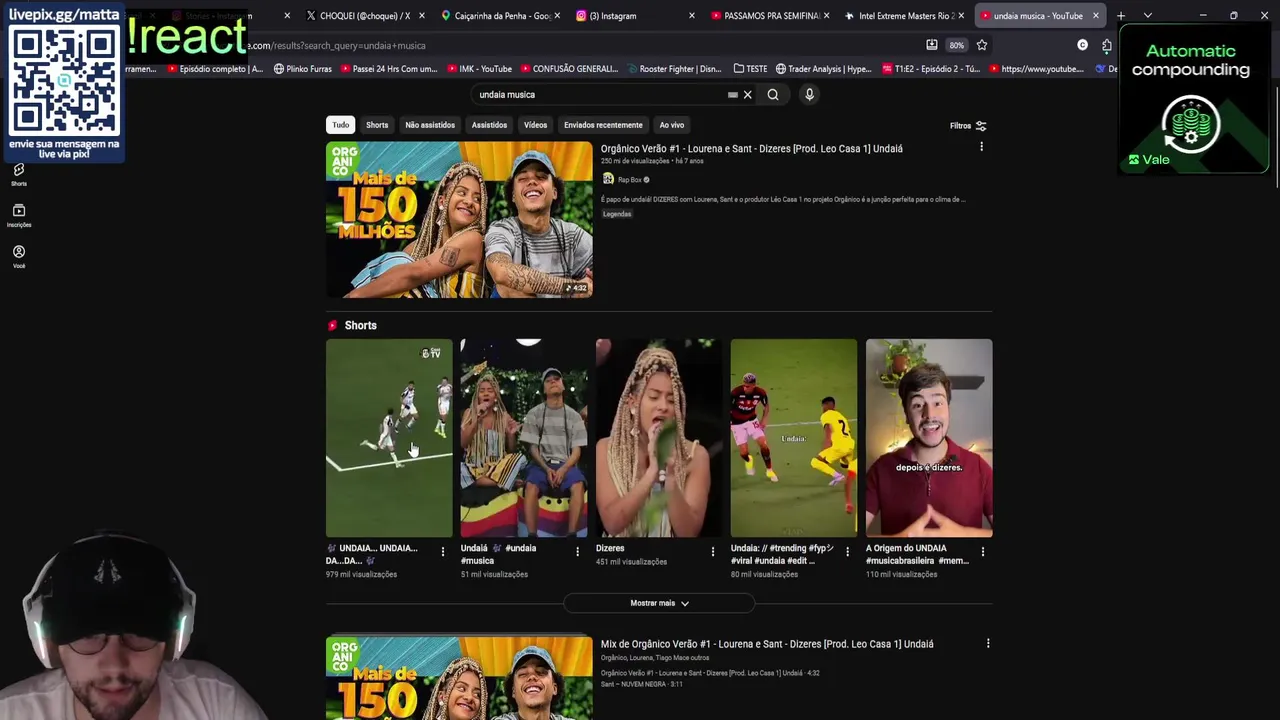Open the Rap Box channel name
Screen dimensions: 1280x720
(630, 180)
